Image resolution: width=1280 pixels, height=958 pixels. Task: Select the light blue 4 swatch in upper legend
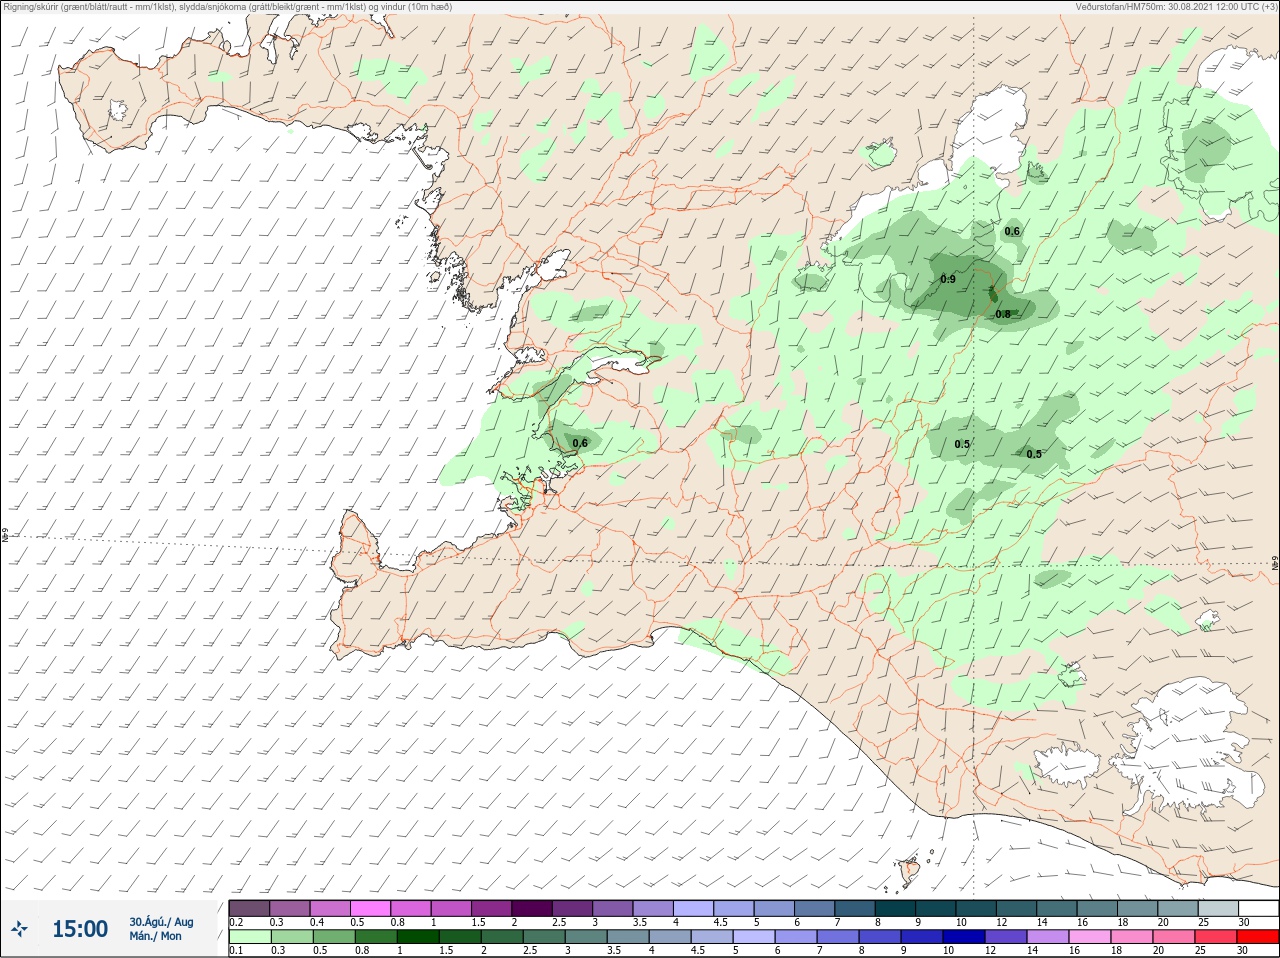tap(693, 908)
